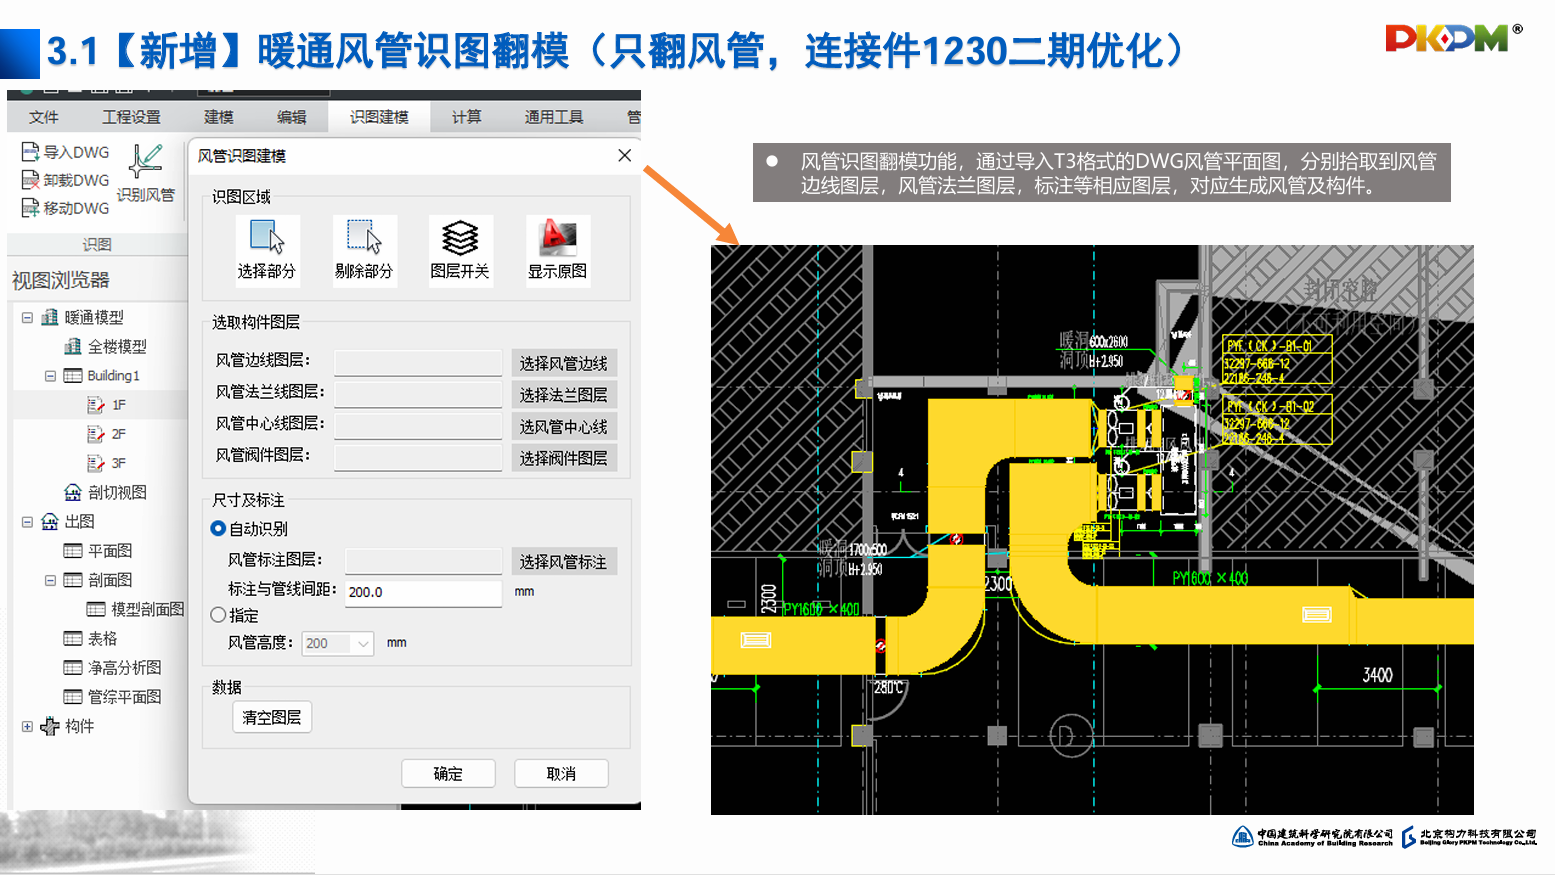Screen dimensions: 1555x875
Task: Click the 卸载DWG unload icon
Action: [31, 180]
